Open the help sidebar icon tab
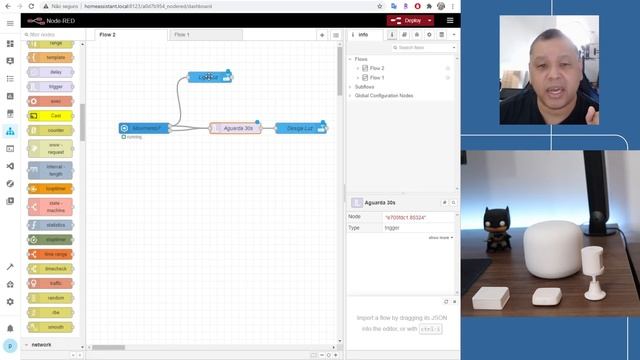 tap(404, 35)
